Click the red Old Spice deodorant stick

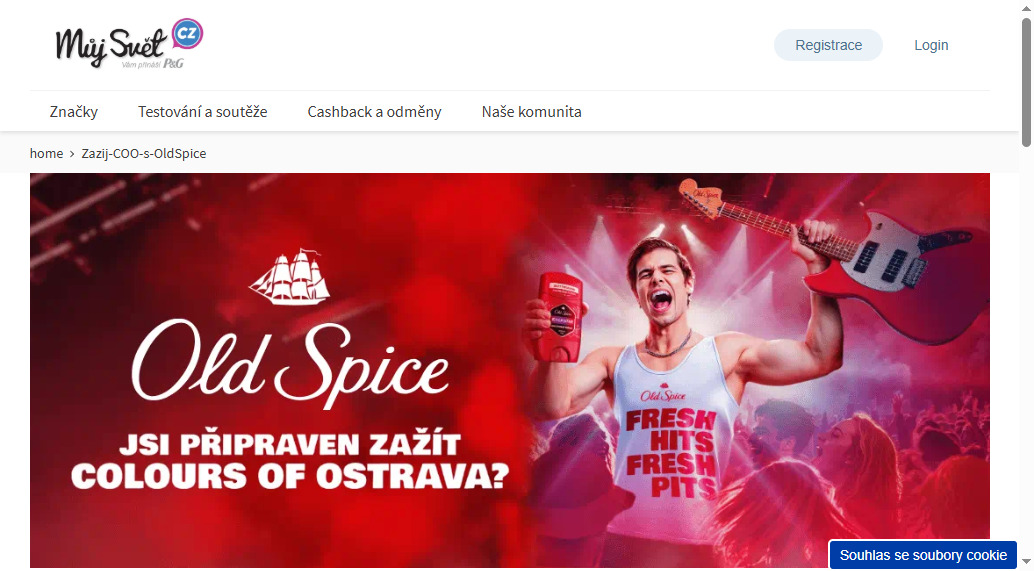click(x=557, y=318)
